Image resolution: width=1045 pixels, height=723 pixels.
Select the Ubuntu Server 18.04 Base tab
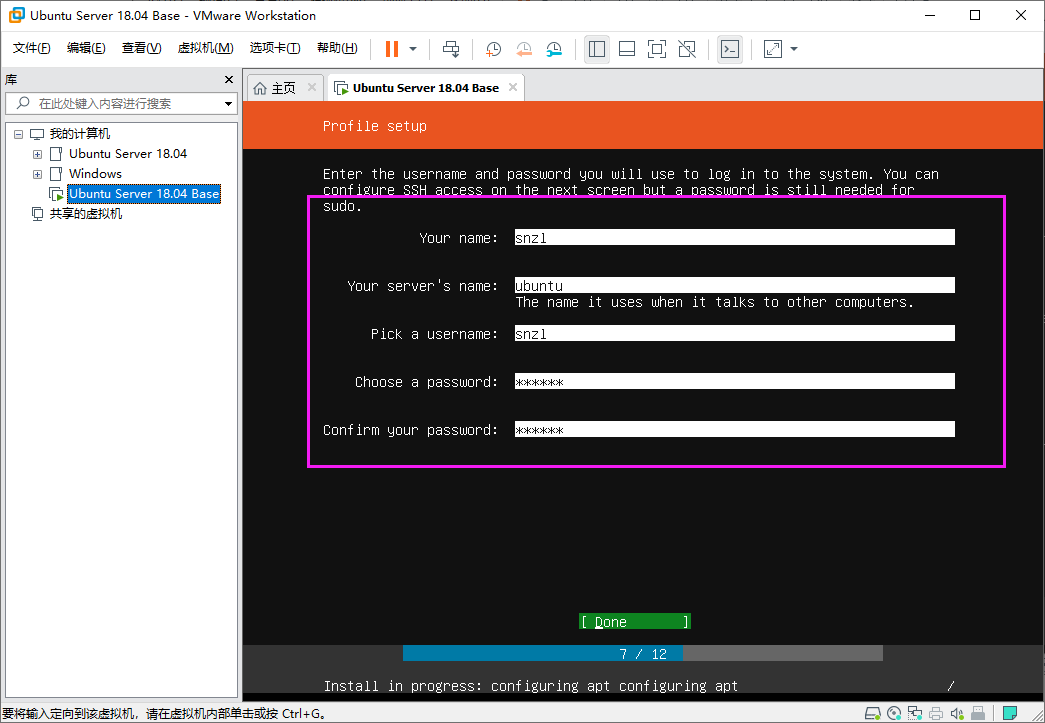coord(426,88)
